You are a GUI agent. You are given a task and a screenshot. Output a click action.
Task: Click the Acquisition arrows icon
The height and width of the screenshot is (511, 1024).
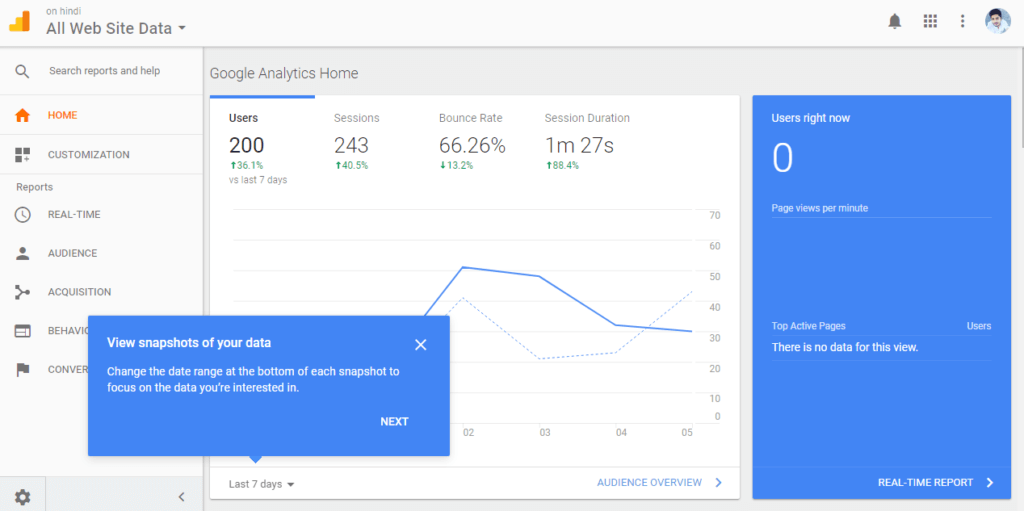click(22, 292)
